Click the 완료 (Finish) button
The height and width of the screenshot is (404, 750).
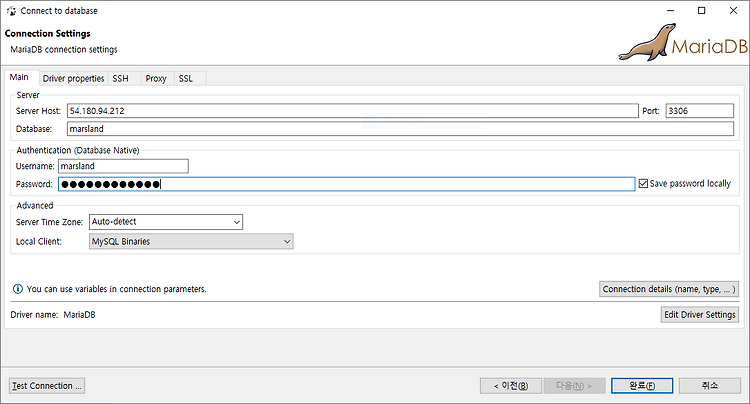click(x=642, y=385)
